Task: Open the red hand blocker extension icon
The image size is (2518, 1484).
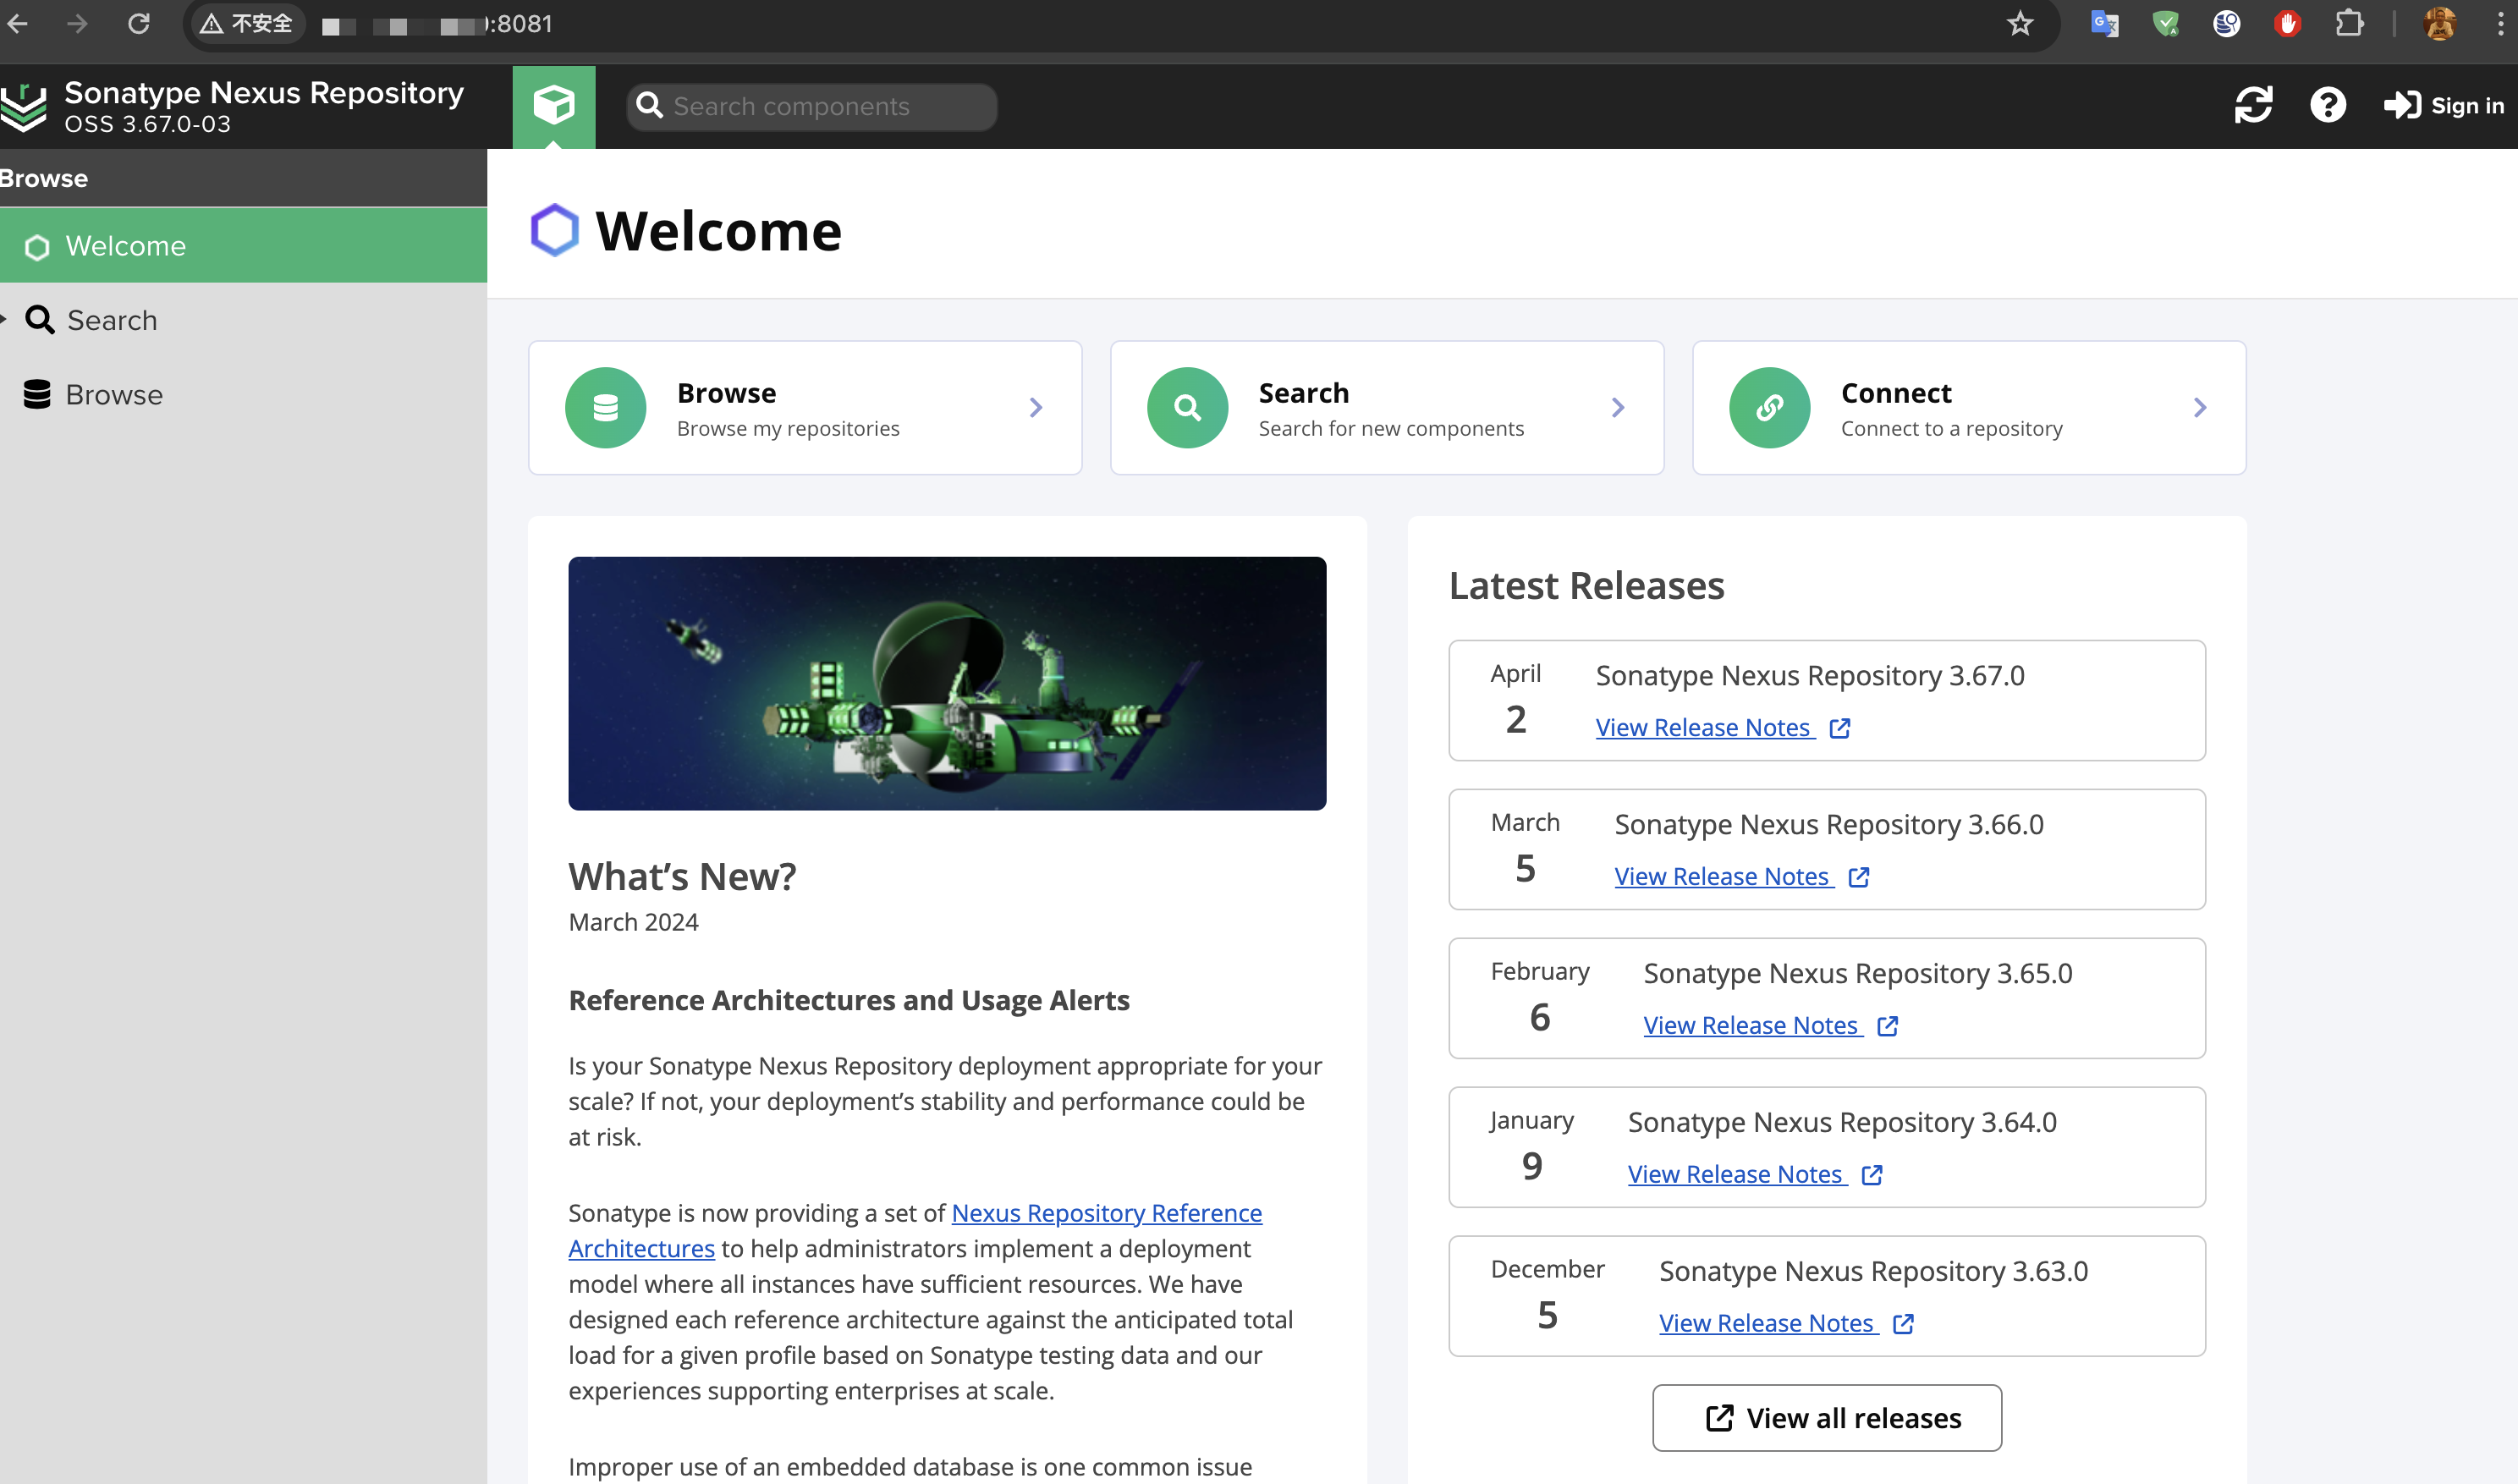Action: [2287, 23]
